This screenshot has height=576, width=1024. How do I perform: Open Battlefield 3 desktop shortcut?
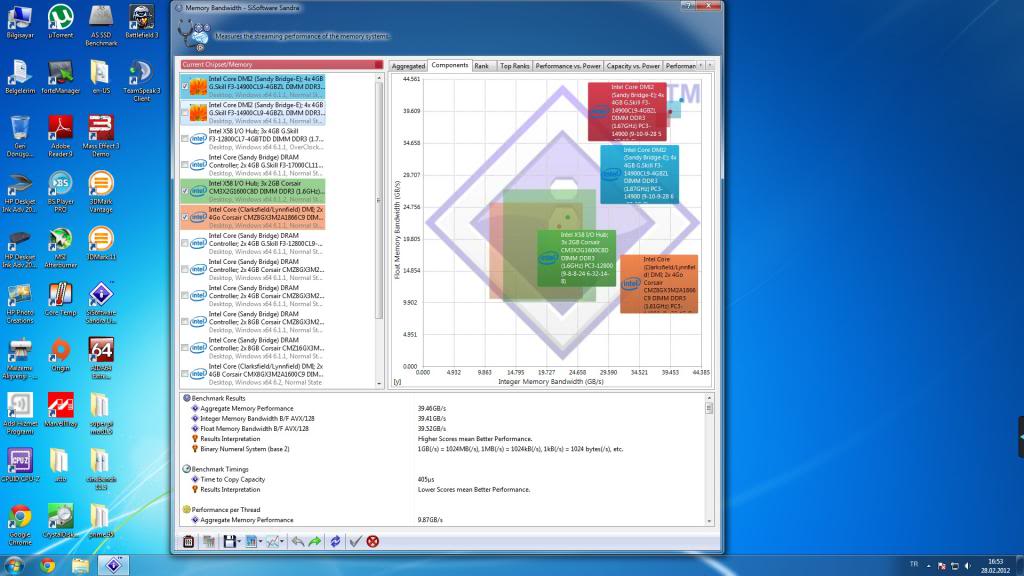(x=142, y=22)
